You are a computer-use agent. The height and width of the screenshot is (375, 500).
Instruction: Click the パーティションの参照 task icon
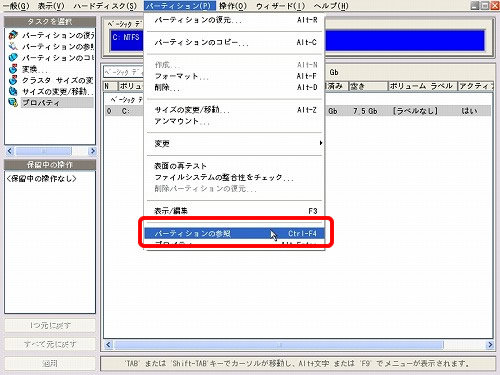pos(13,46)
